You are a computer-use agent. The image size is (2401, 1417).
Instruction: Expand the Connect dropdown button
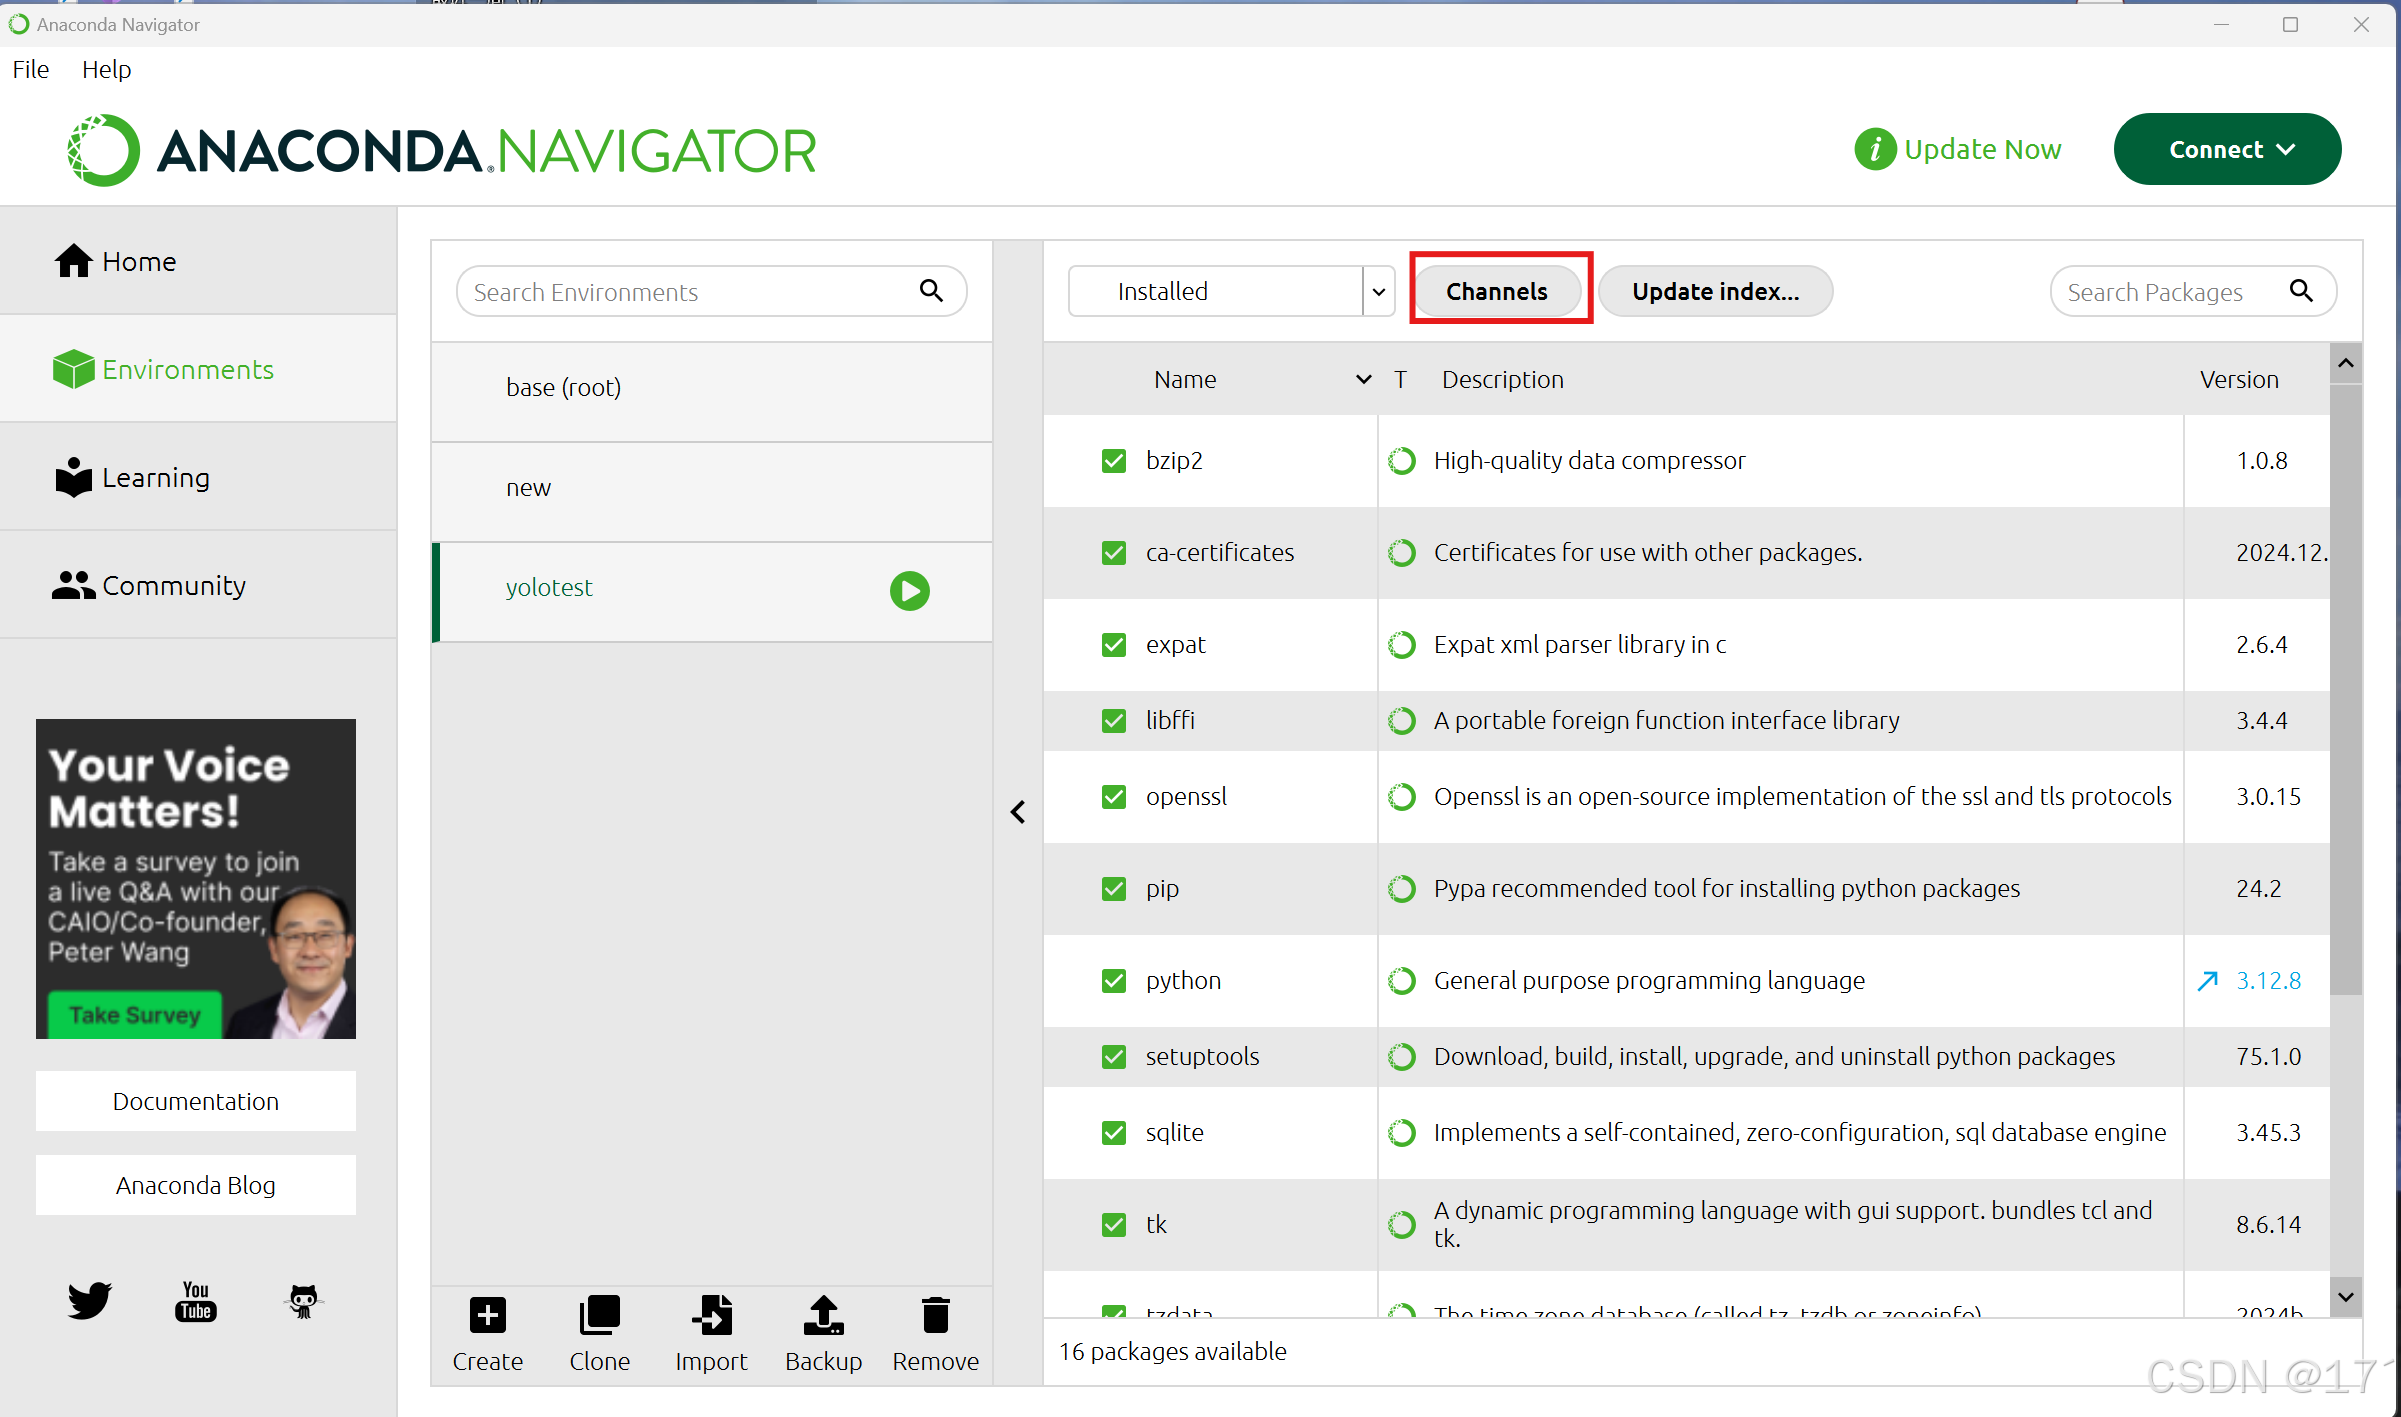pyautogui.click(x=2227, y=149)
